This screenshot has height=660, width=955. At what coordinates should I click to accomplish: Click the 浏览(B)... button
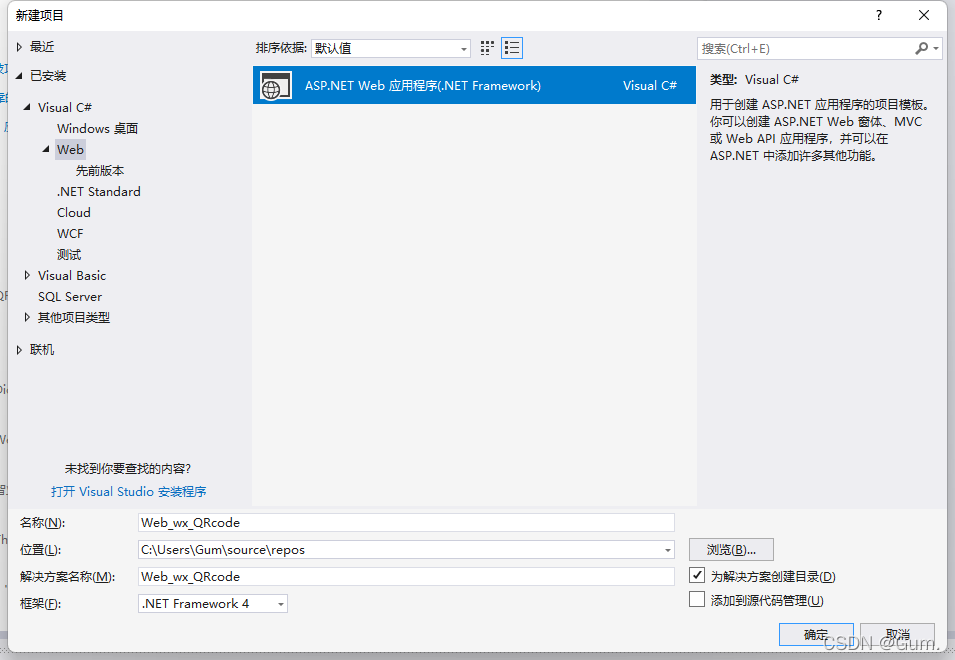pyautogui.click(x=731, y=550)
